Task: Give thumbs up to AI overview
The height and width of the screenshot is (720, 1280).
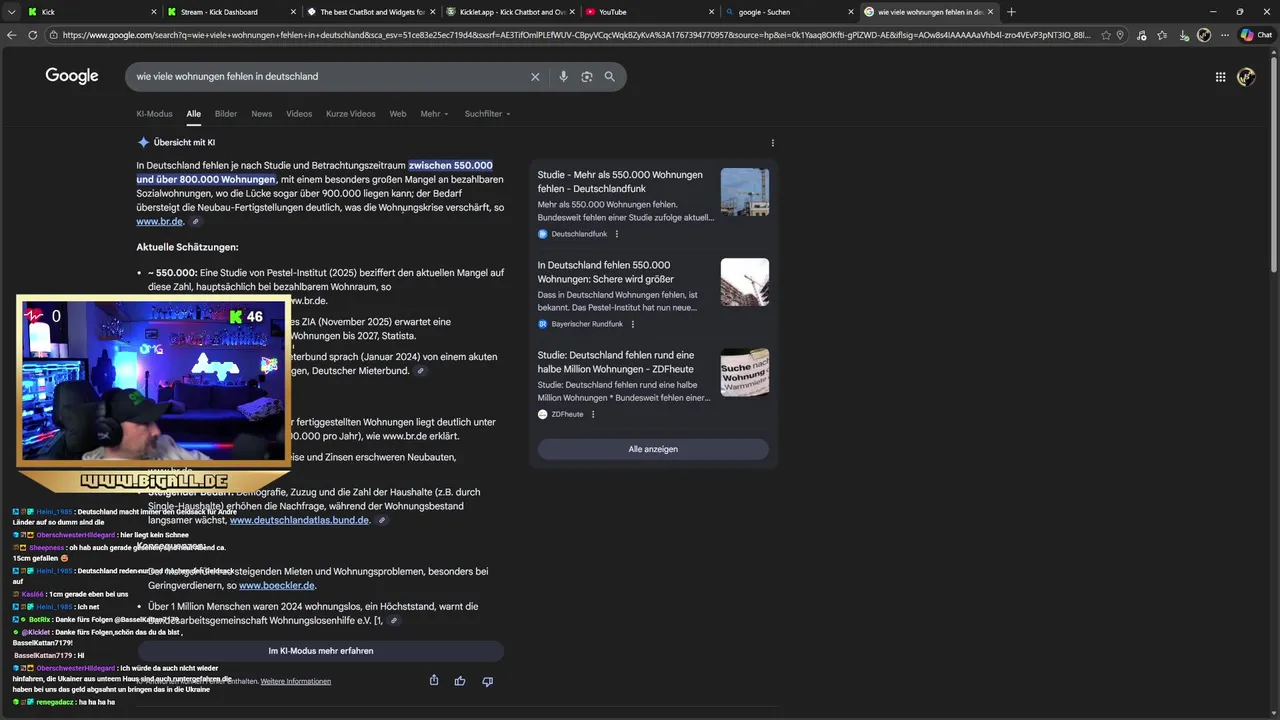Action: [x=460, y=681]
